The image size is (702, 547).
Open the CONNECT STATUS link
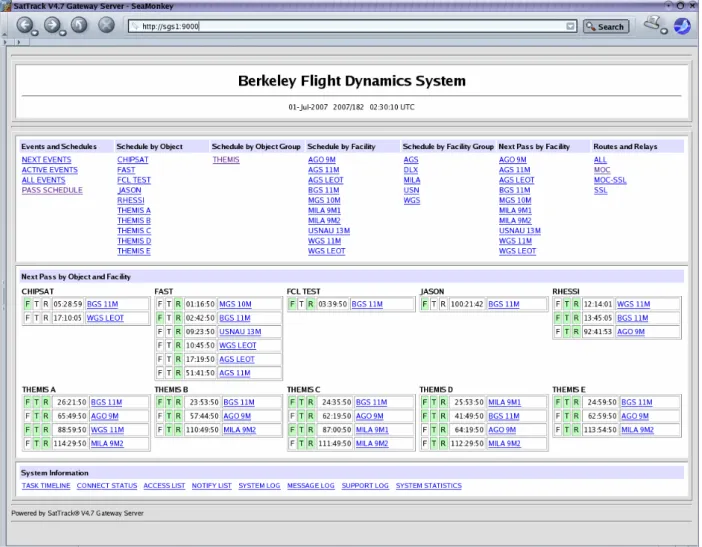107,486
